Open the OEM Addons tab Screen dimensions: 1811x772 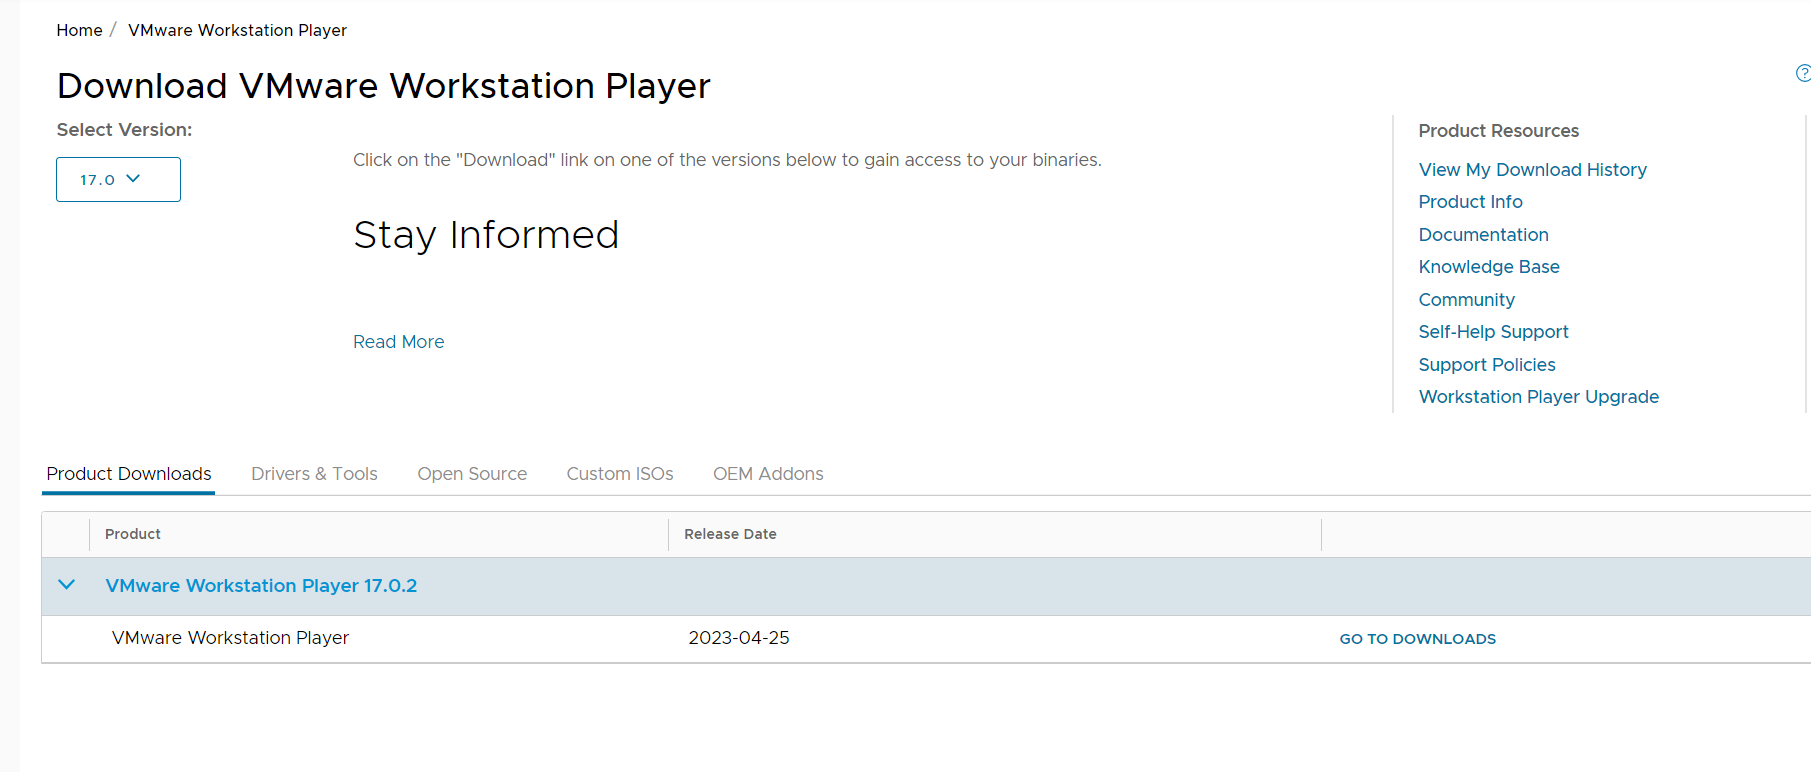click(768, 474)
